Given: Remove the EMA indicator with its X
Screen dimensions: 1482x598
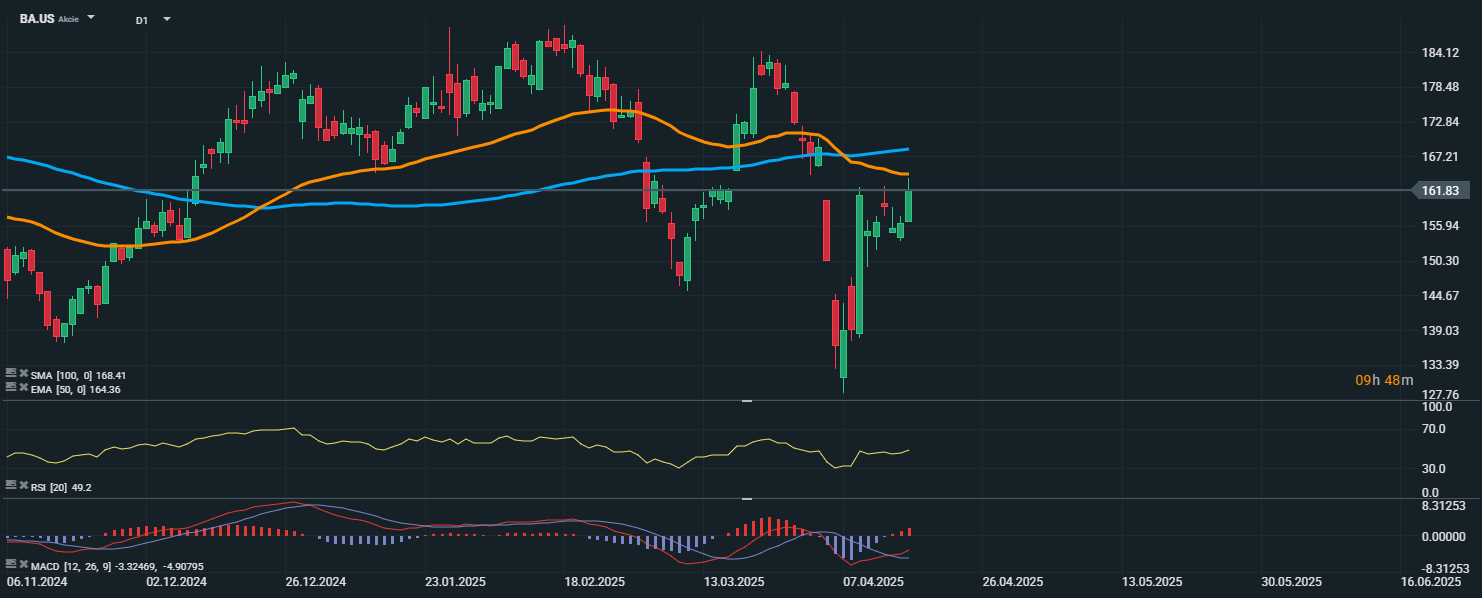Looking at the screenshot, I should click(x=23, y=388).
